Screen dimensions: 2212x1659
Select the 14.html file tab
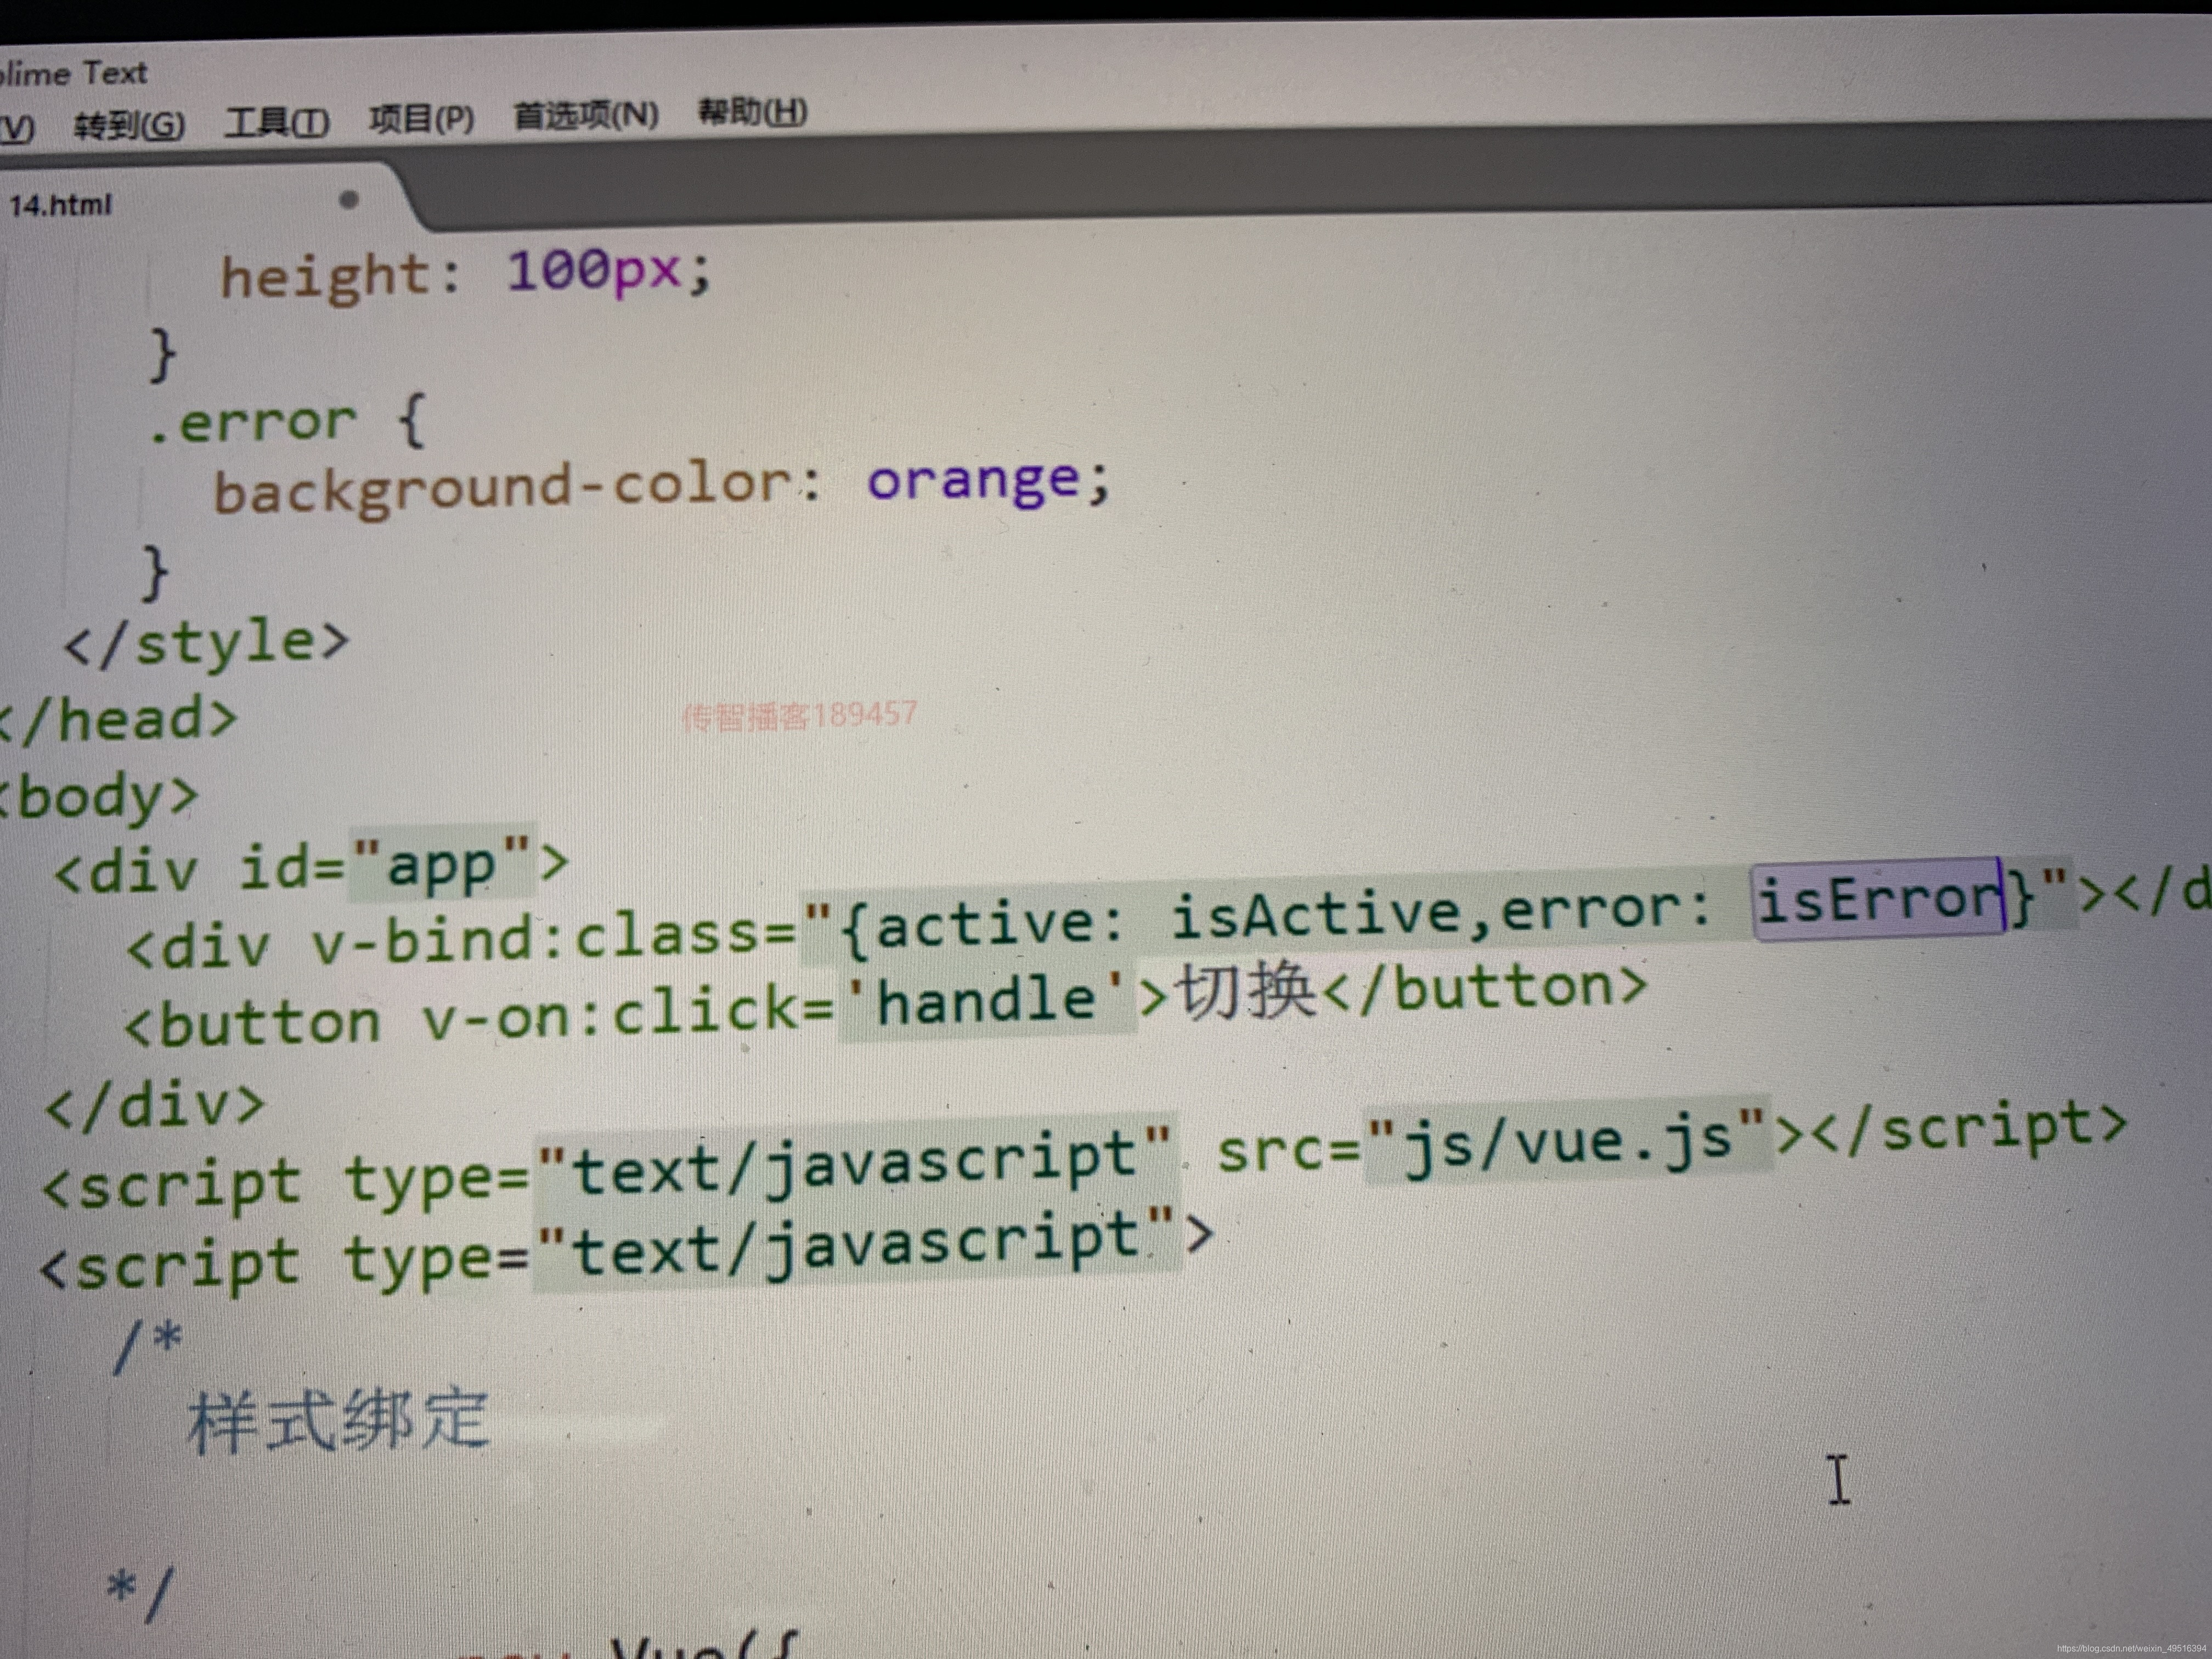click(60, 205)
